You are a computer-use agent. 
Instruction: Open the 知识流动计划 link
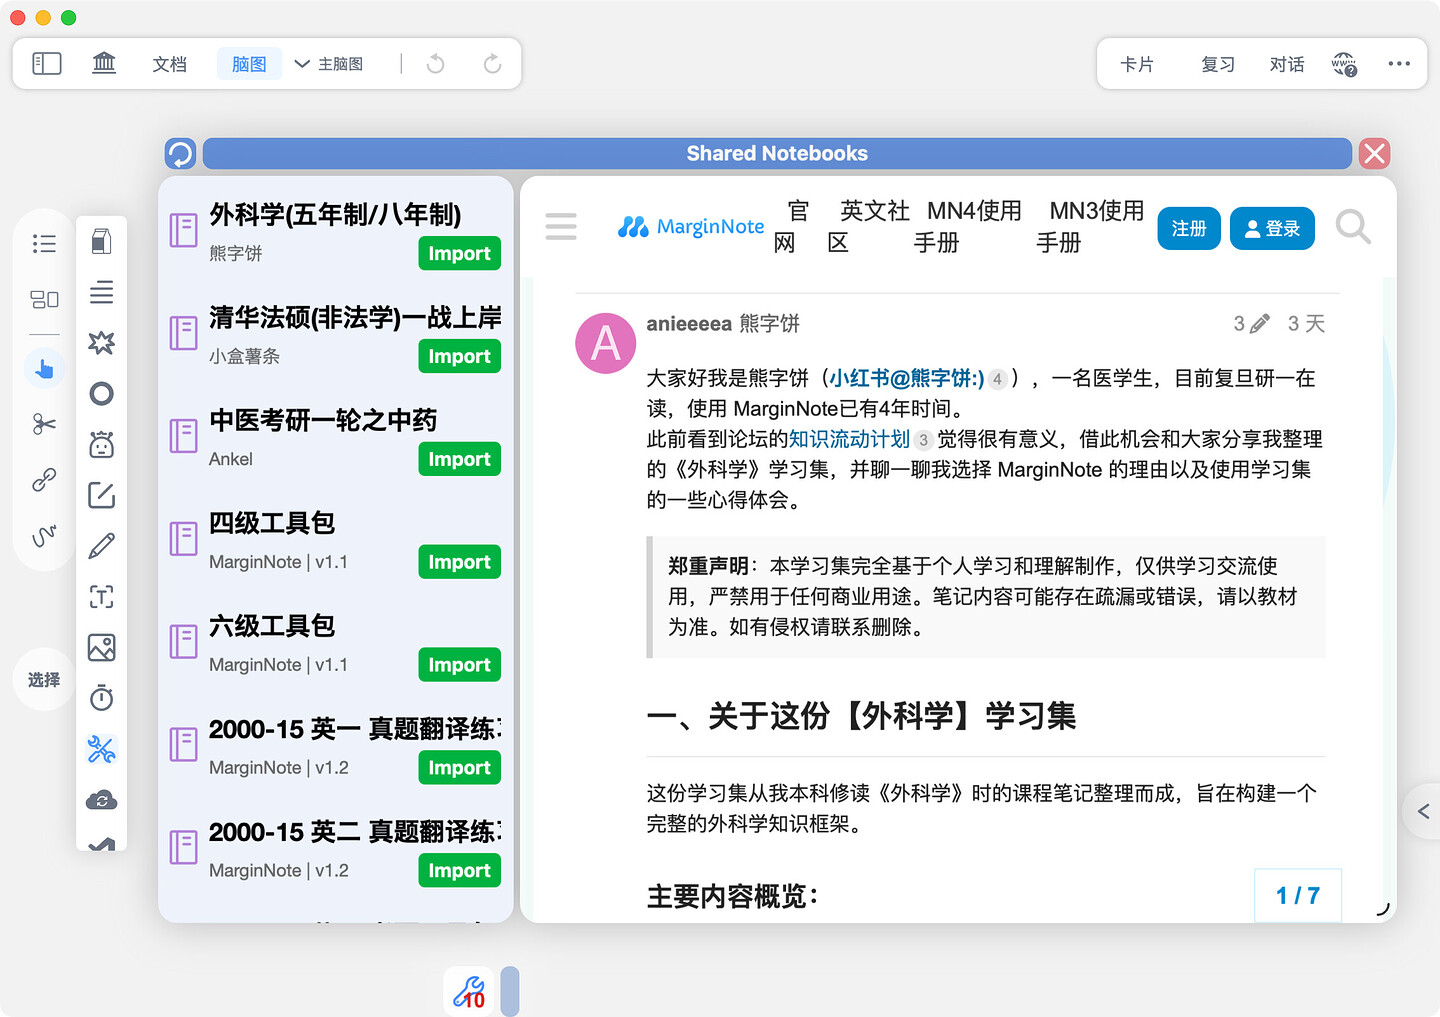coord(849,439)
